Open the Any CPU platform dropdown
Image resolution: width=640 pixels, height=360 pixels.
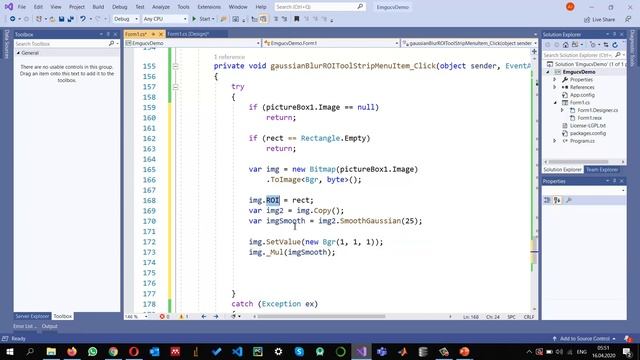[x=165, y=19]
